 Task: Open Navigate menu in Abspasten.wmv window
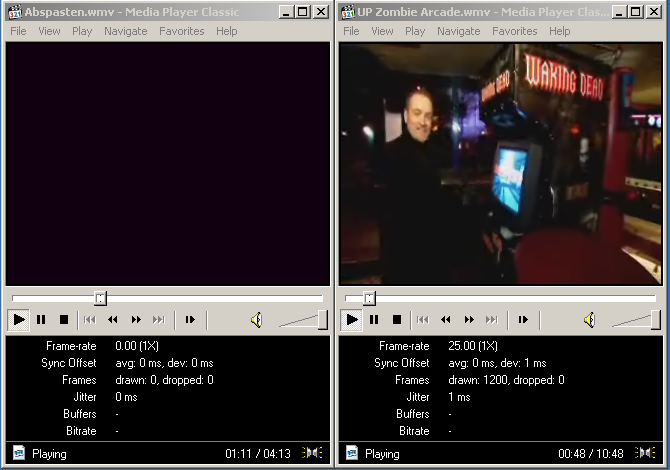(x=126, y=31)
